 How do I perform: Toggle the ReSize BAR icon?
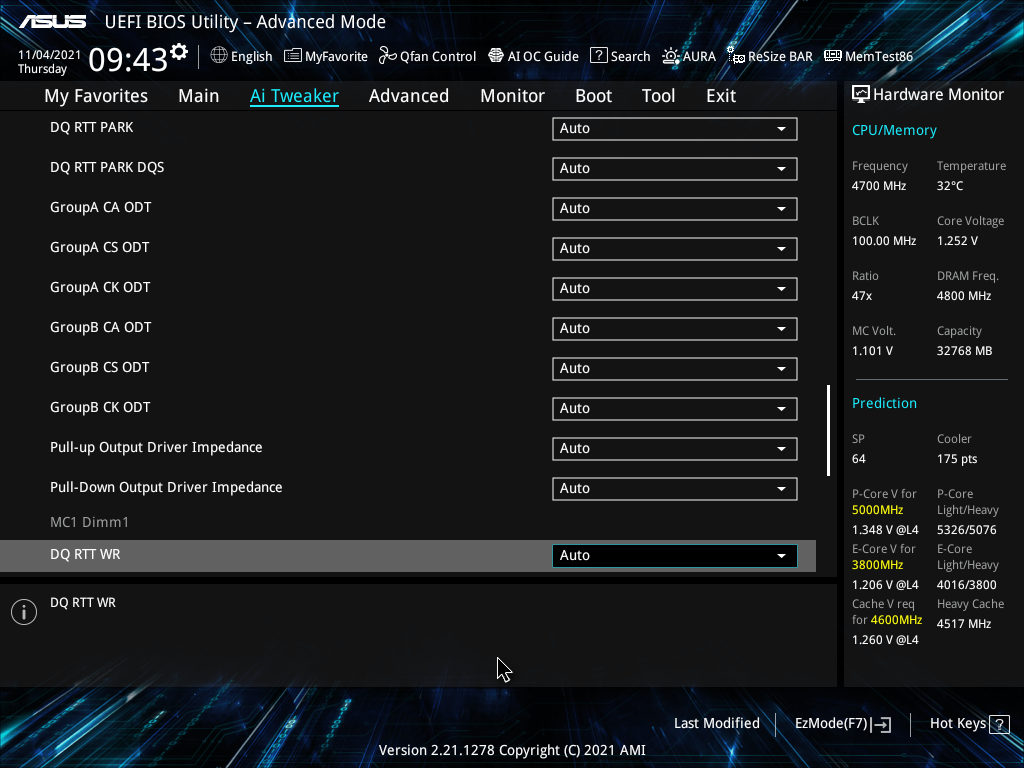[736, 56]
